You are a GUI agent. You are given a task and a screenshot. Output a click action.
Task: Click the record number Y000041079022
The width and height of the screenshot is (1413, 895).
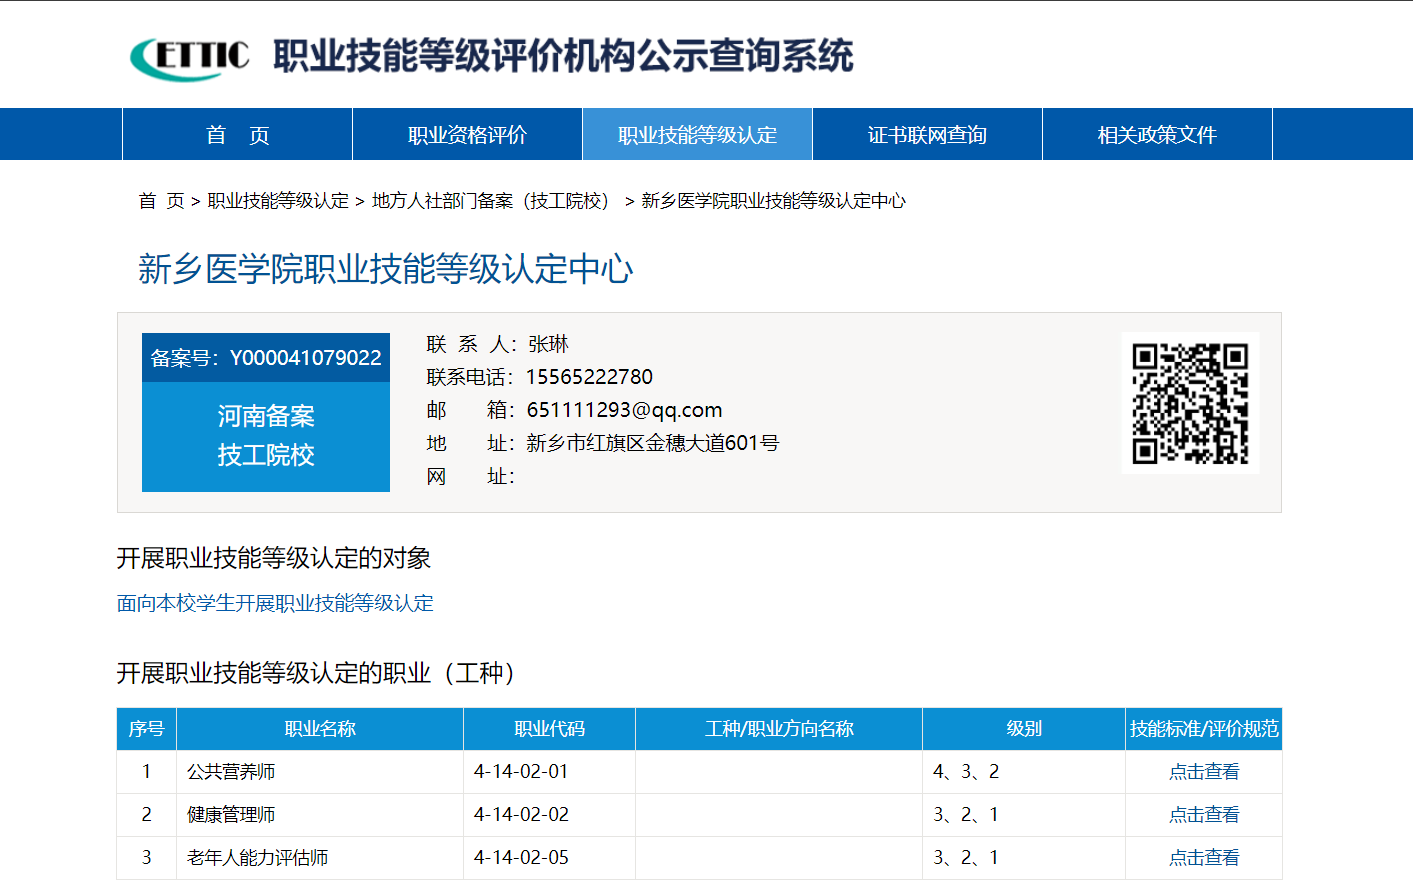(305, 358)
